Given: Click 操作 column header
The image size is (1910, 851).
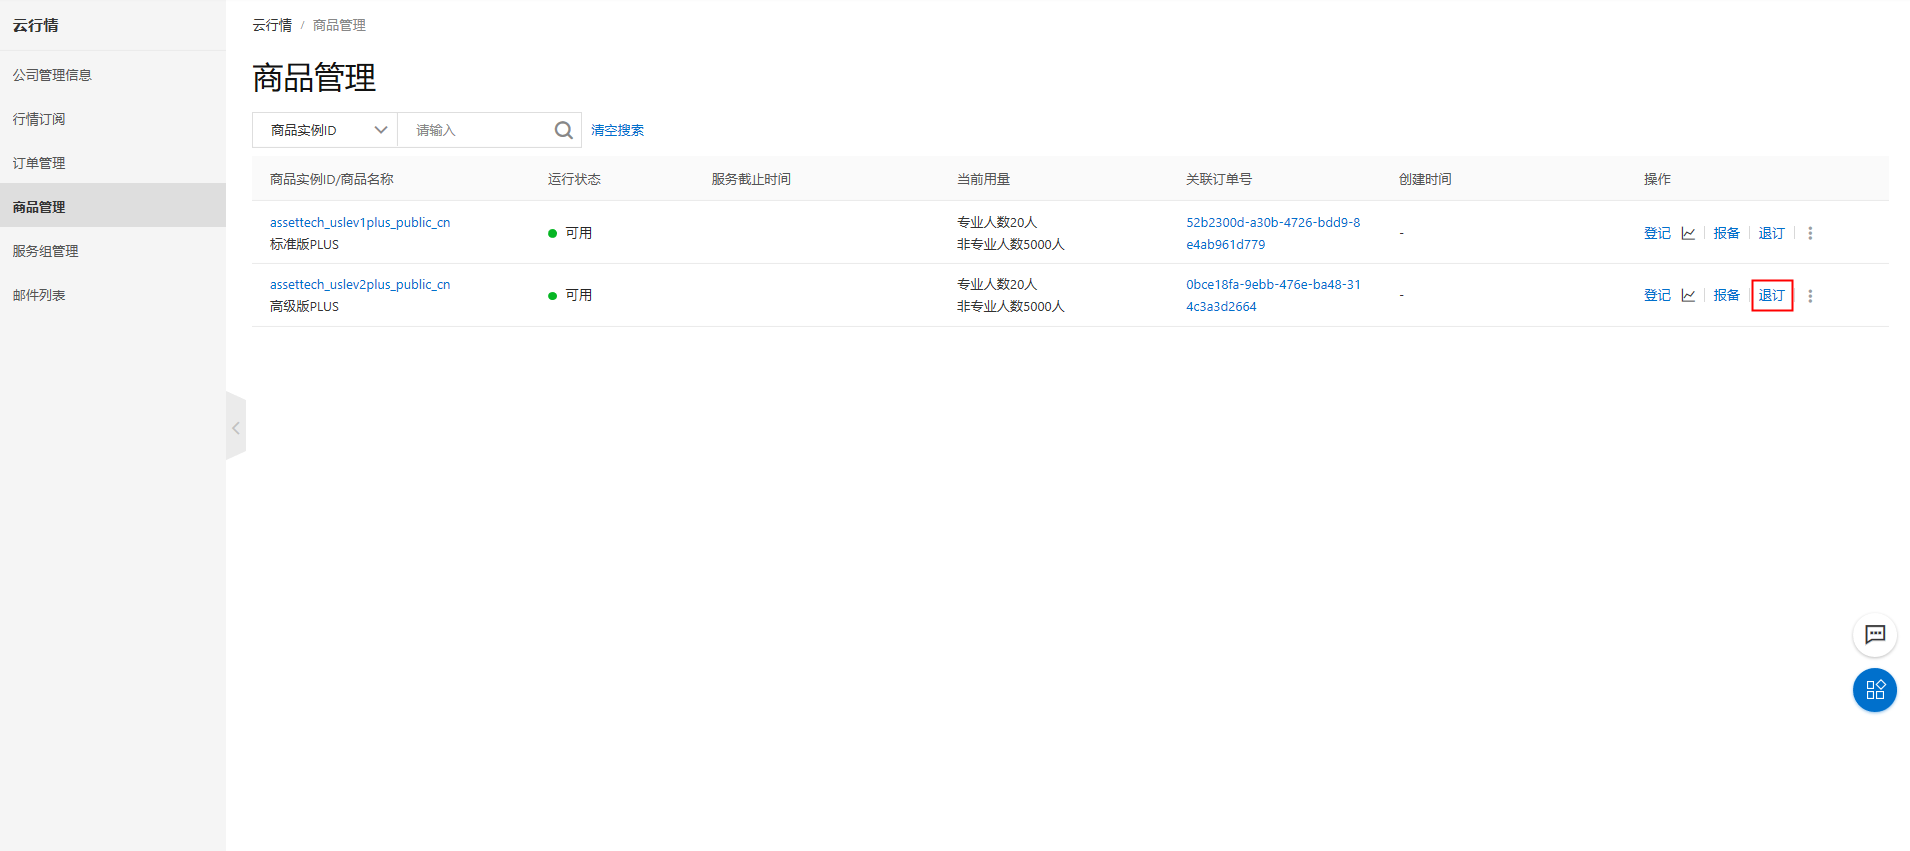Looking at the screenshot, I should 1657,179.
